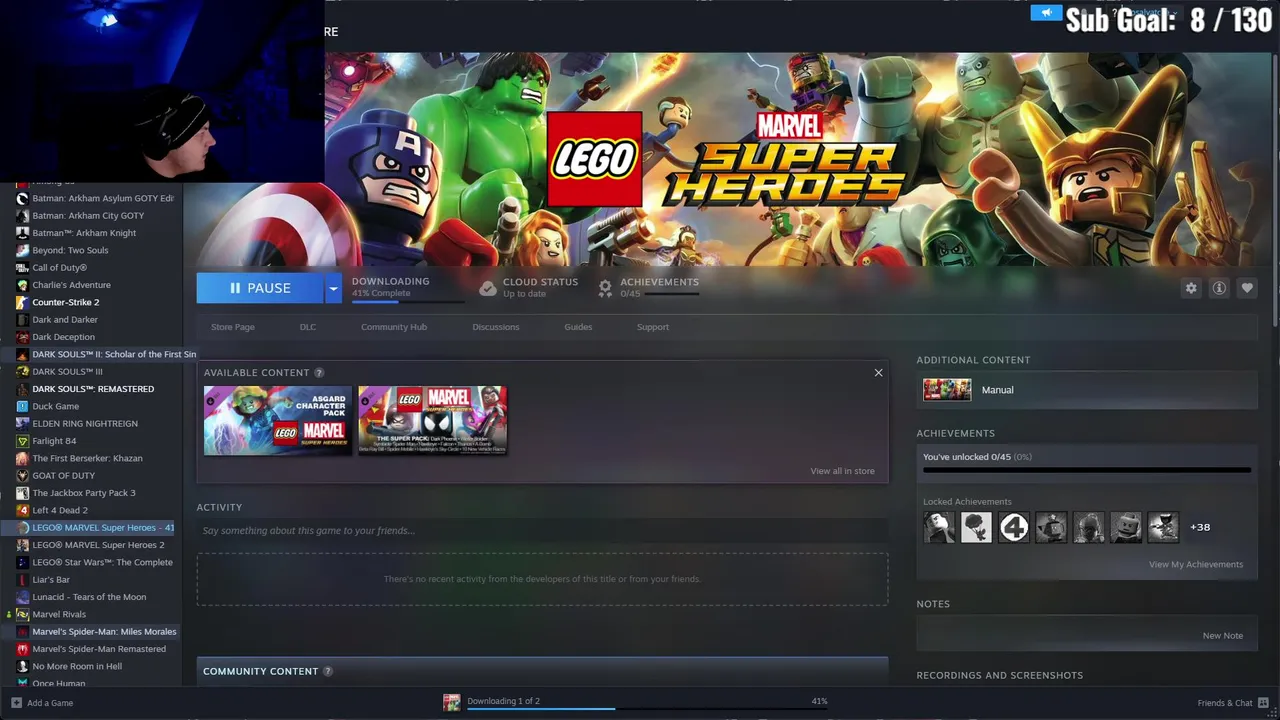Open the Community Hub tab
This screenshot has height=720, width=1280.
(394, 327)
